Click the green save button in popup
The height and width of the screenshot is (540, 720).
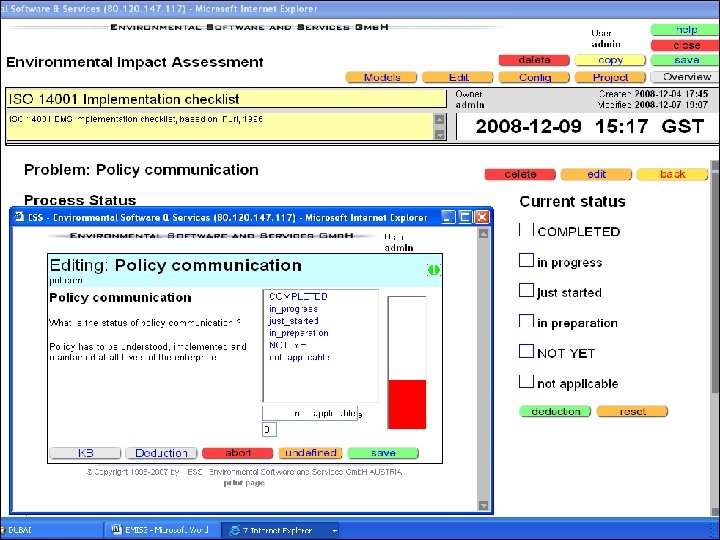[383, 453]
